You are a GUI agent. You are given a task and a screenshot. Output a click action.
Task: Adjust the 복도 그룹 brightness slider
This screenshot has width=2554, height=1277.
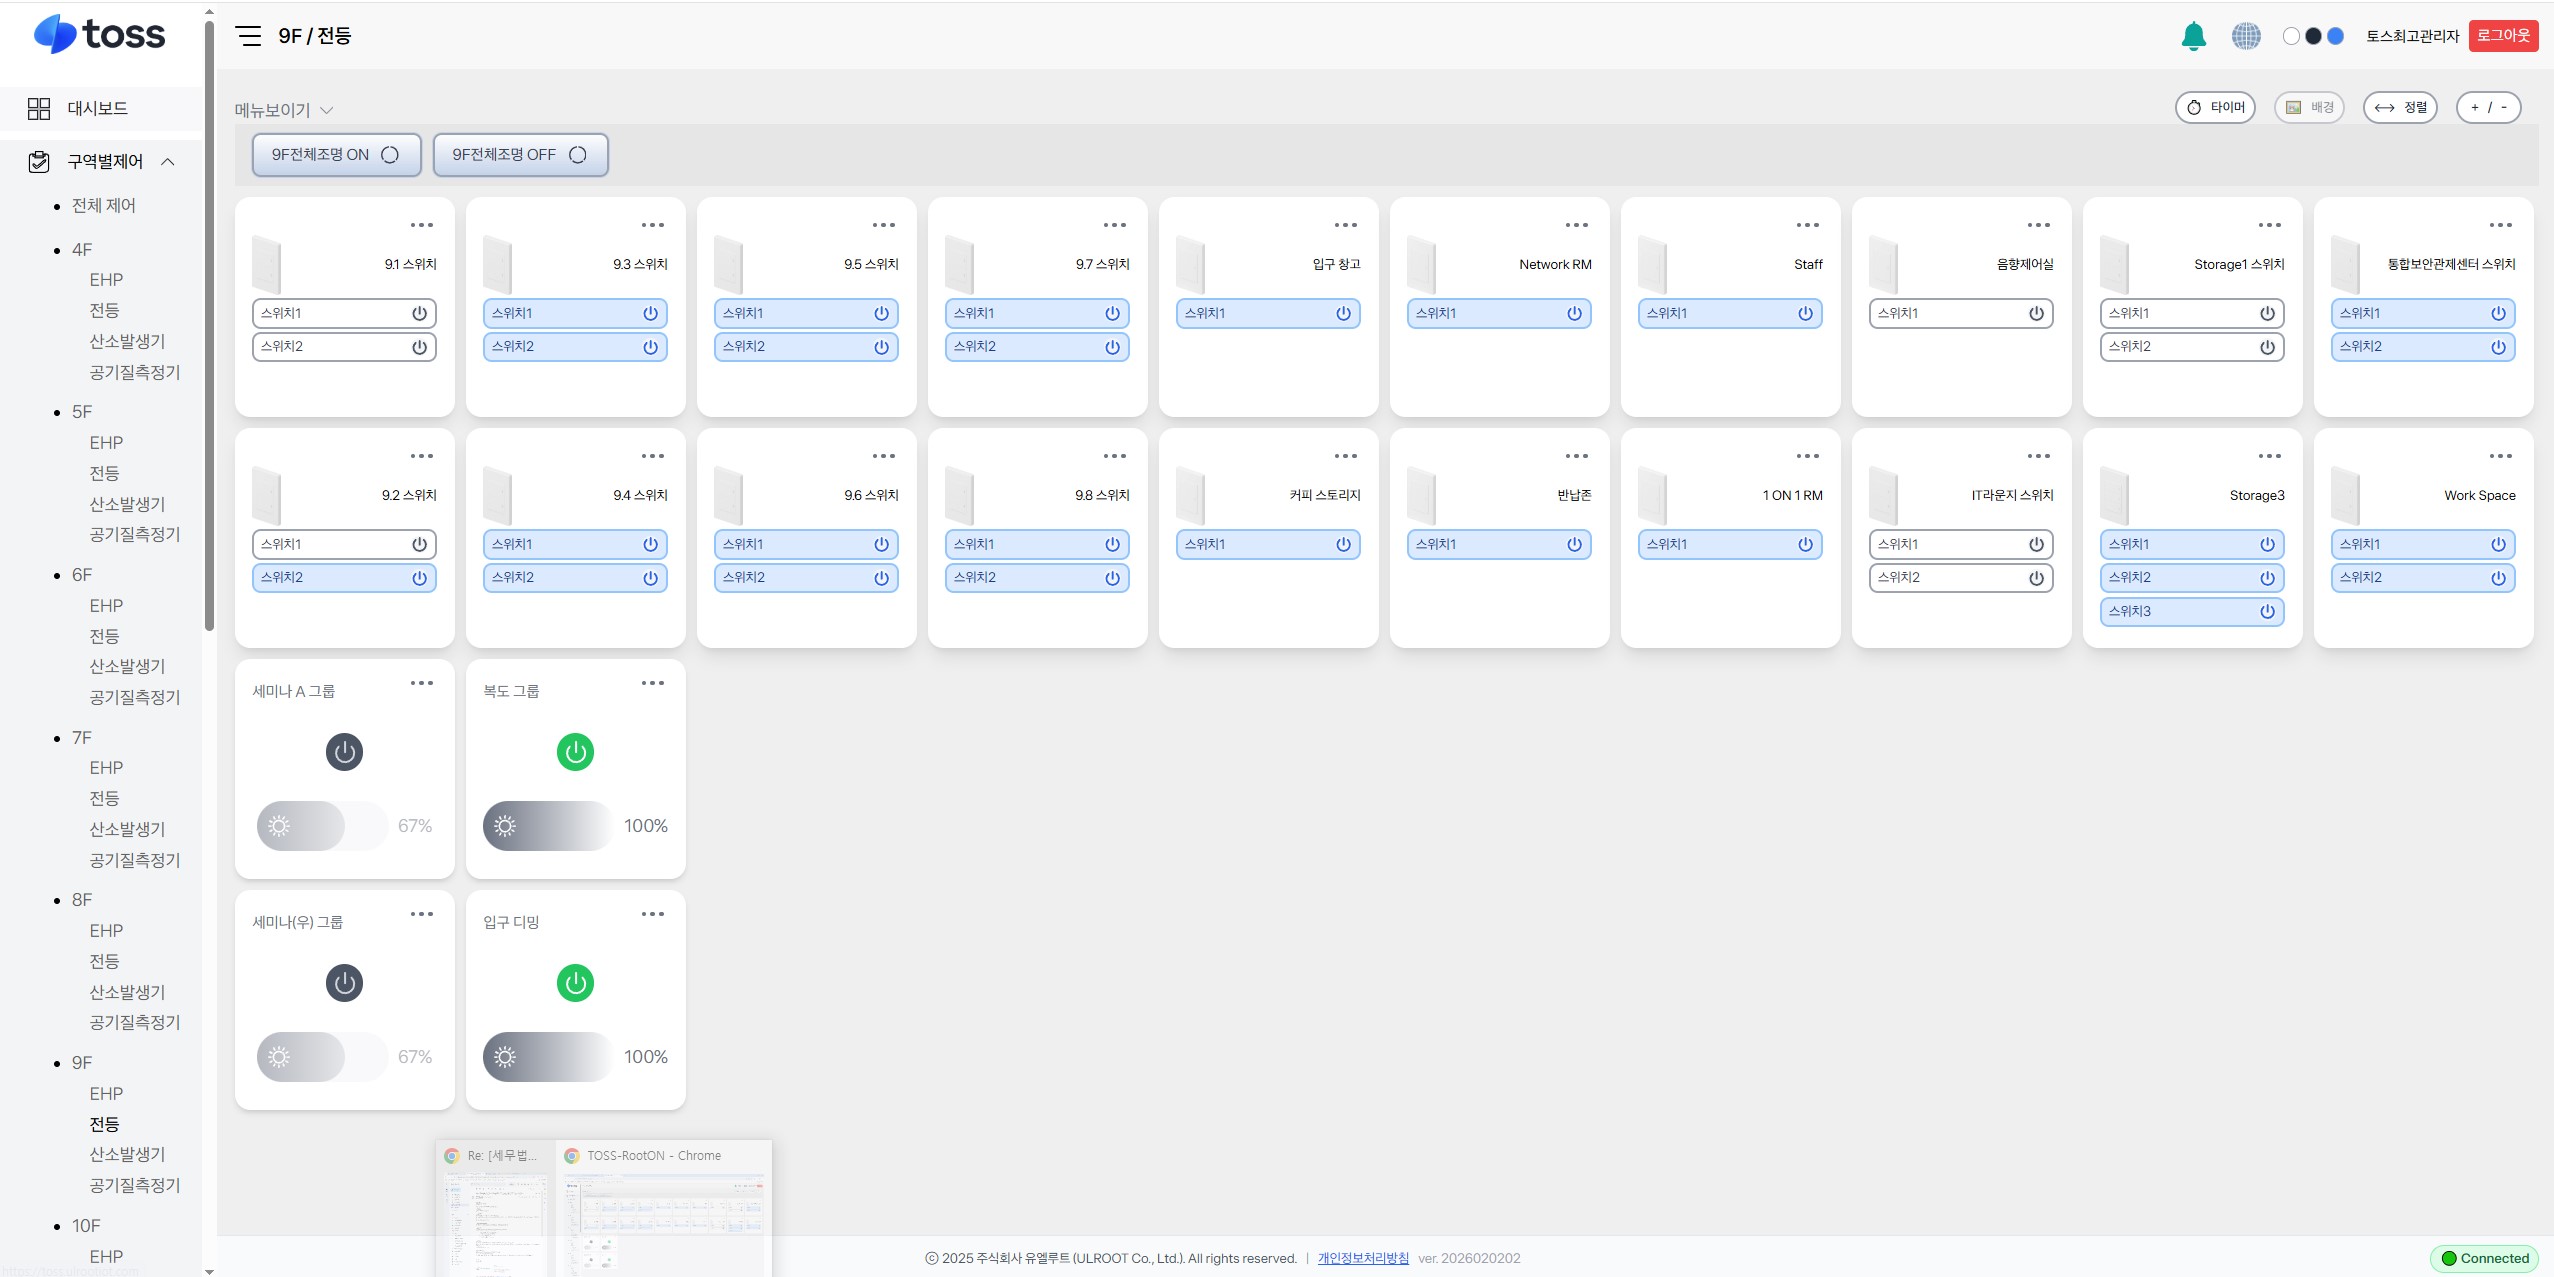pyautogui.click(x=548, y=826)
